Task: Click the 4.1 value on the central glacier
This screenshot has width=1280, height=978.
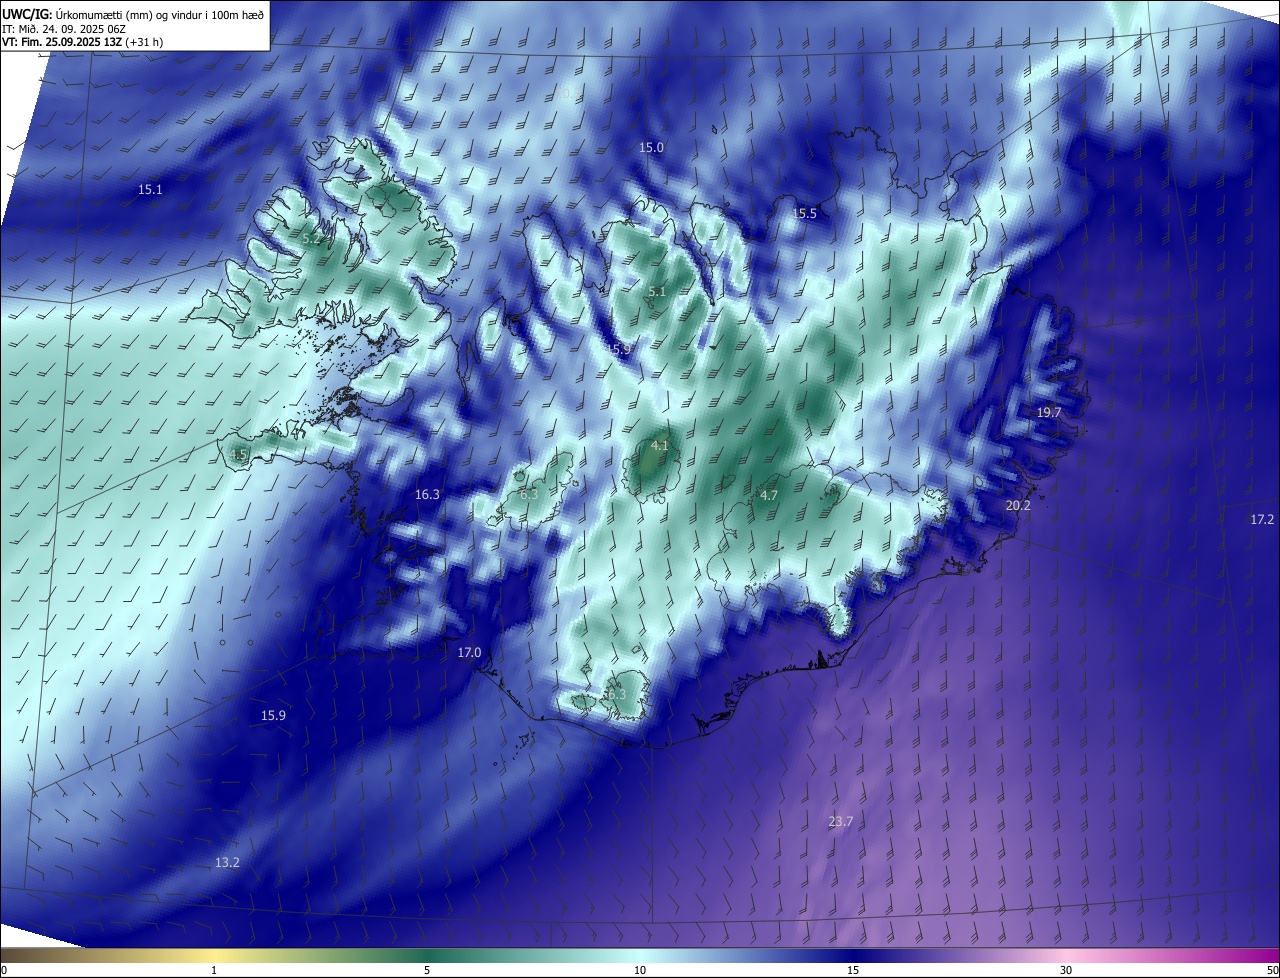Action: [660, 445]
